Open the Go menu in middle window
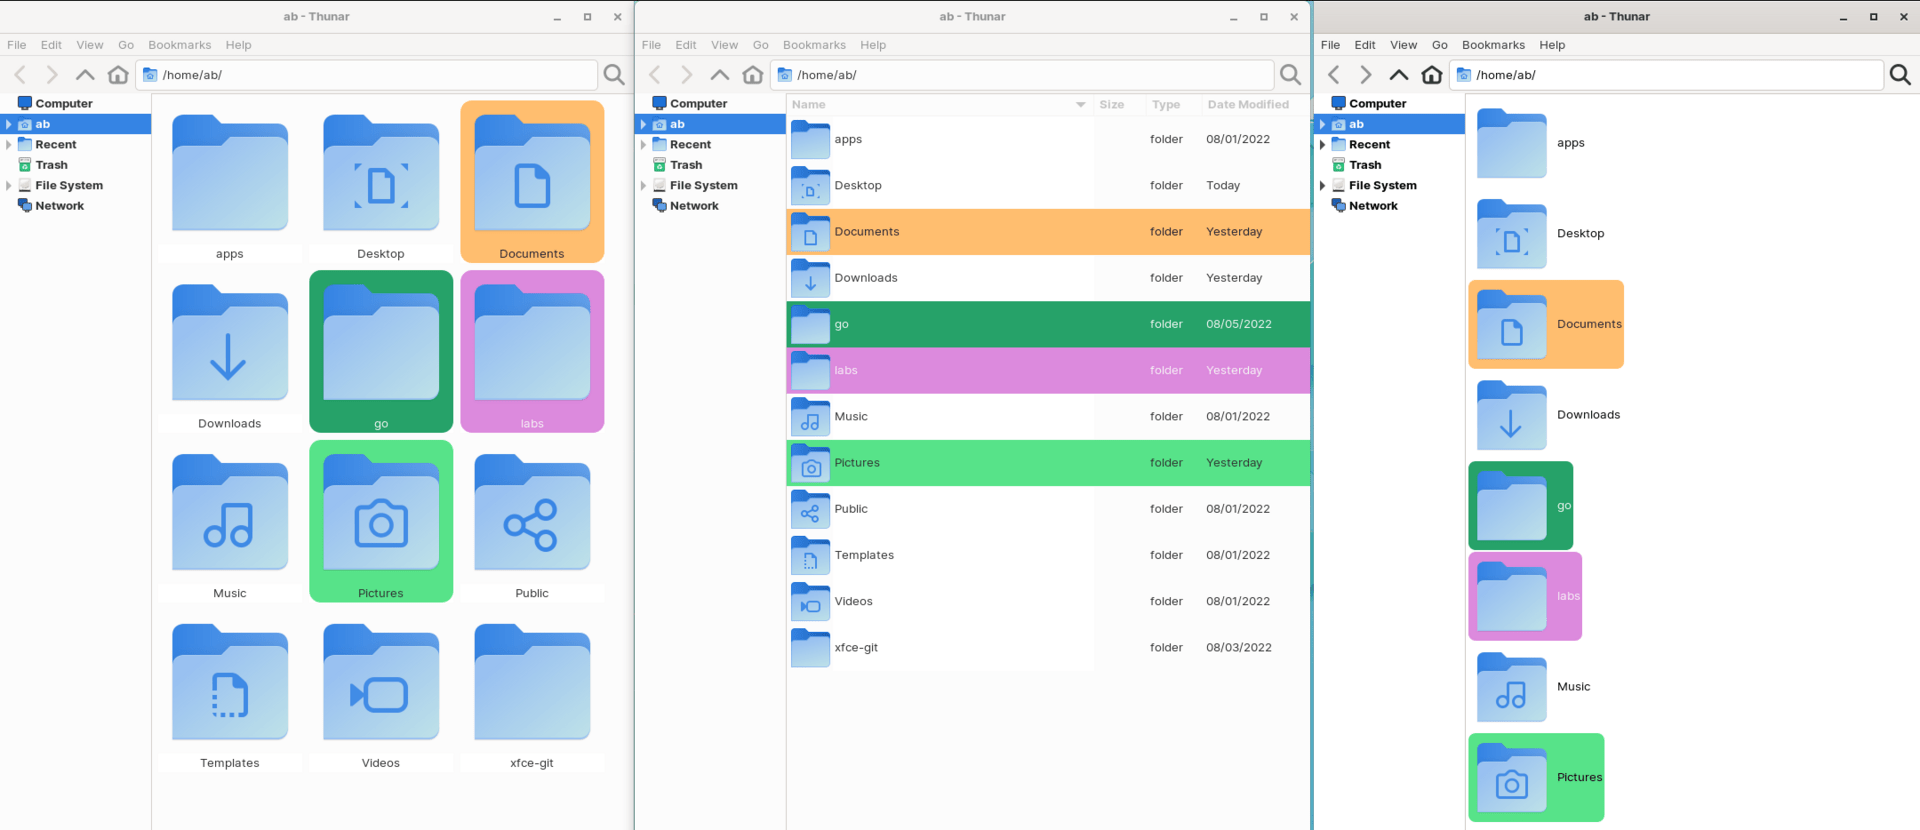 tap(761, 45)
